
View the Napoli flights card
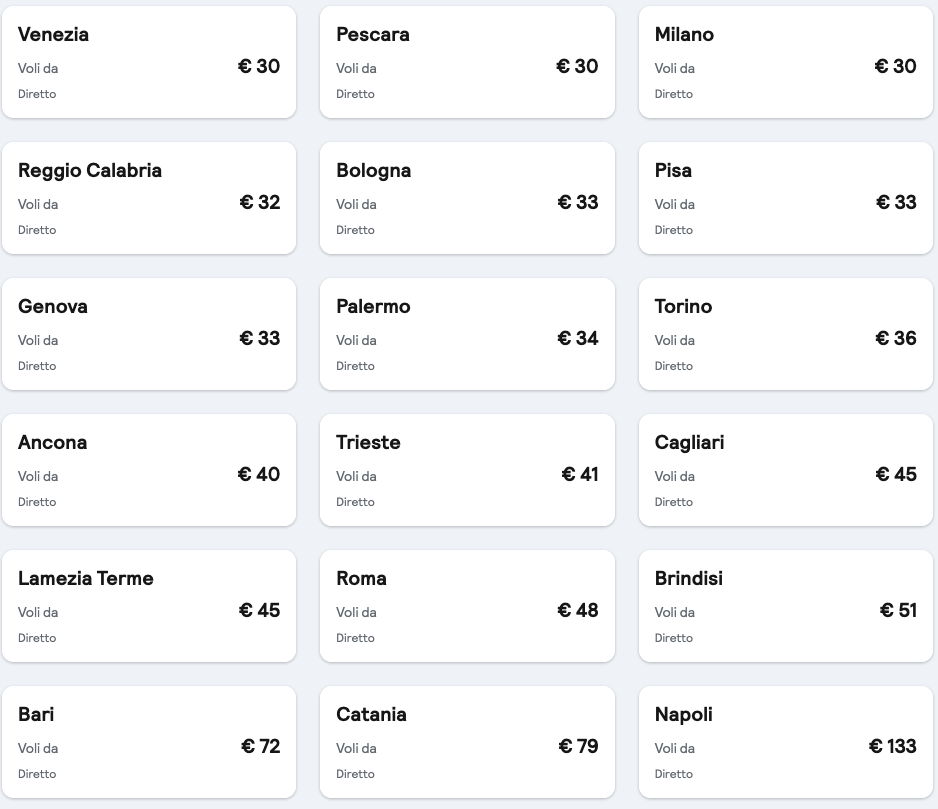(785, 741)
